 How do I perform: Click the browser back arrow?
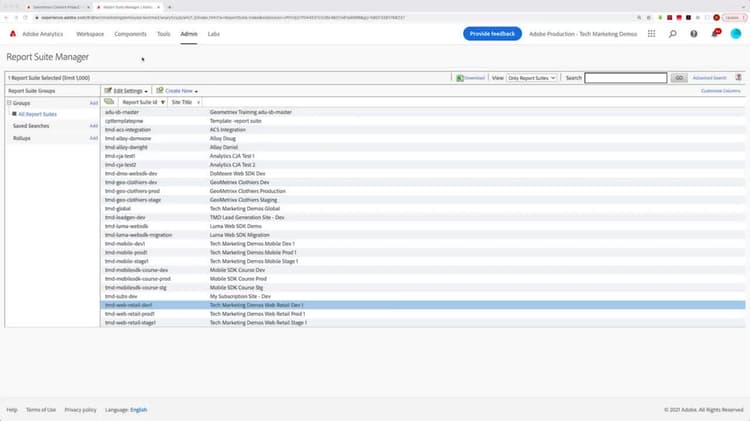(6, 18)
